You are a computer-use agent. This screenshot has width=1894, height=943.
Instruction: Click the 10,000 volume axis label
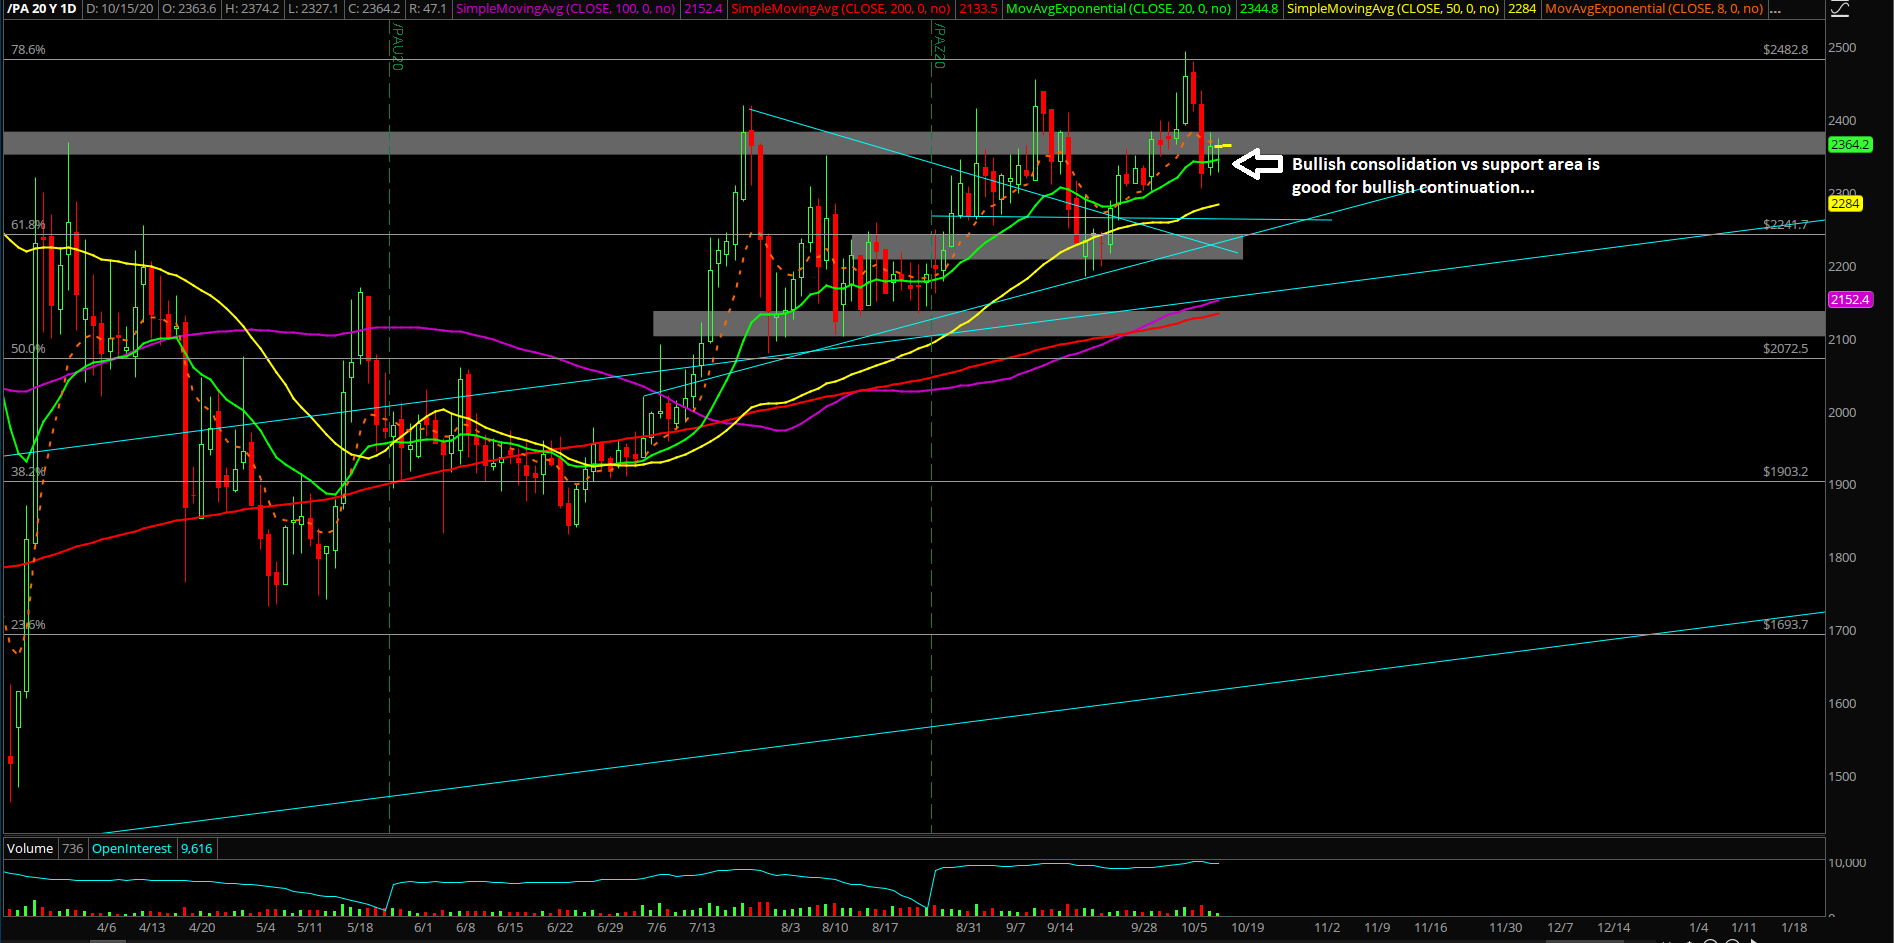click(1847, 863)
